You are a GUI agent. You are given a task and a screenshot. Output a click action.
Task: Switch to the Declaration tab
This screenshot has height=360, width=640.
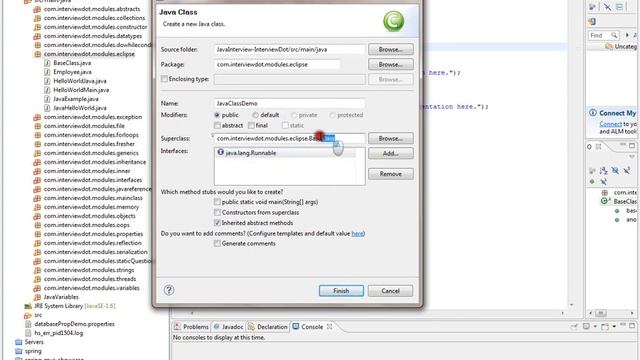pyautogui.click(x=268, y=327)
